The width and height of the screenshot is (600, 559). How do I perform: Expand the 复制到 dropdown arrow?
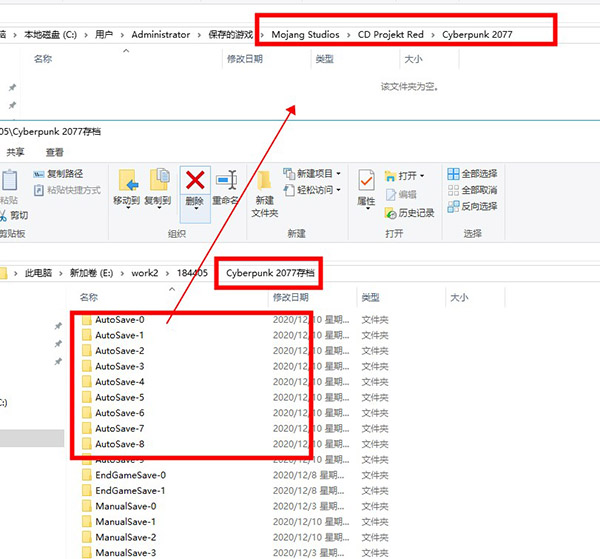click(x=159, y=208)
